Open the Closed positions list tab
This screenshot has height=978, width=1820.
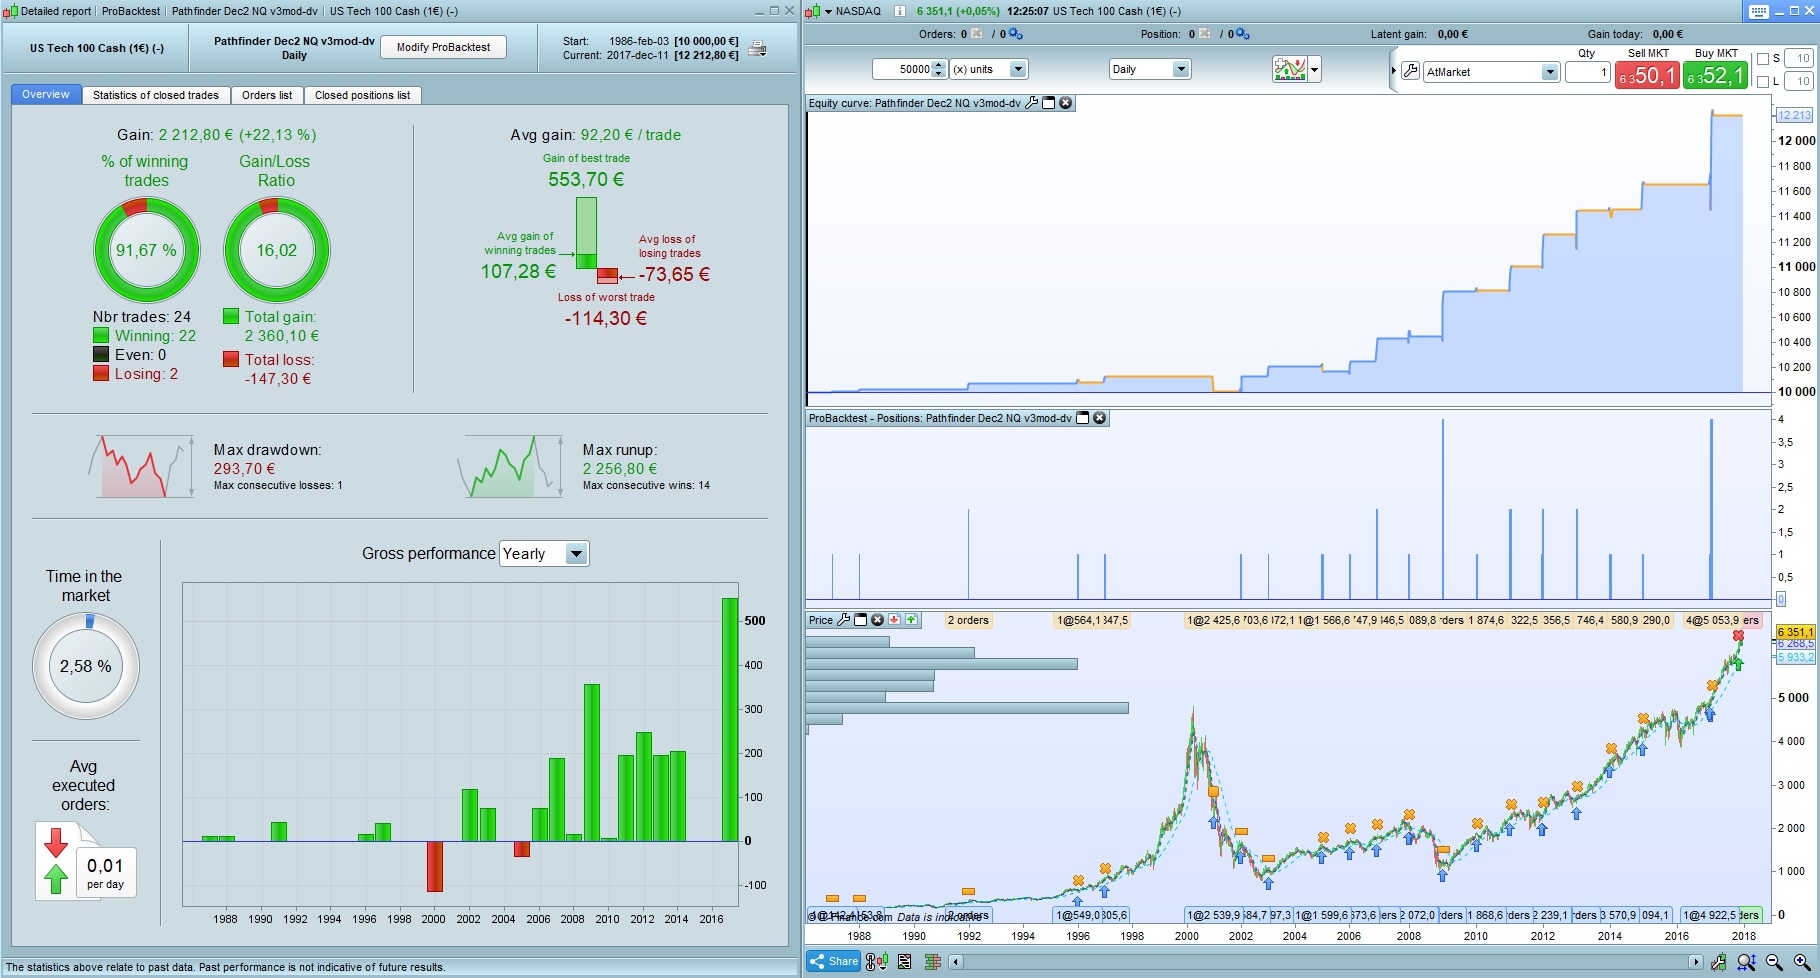coord(362,95)
